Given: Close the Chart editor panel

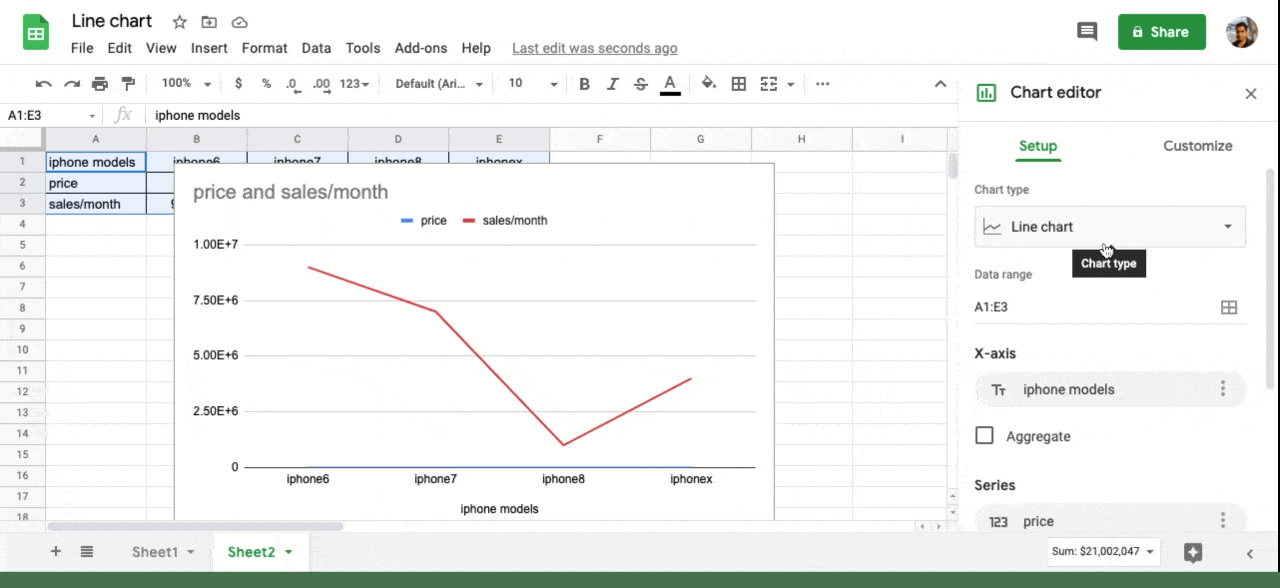Looking at the screenshot, I should click(1251, 93).
